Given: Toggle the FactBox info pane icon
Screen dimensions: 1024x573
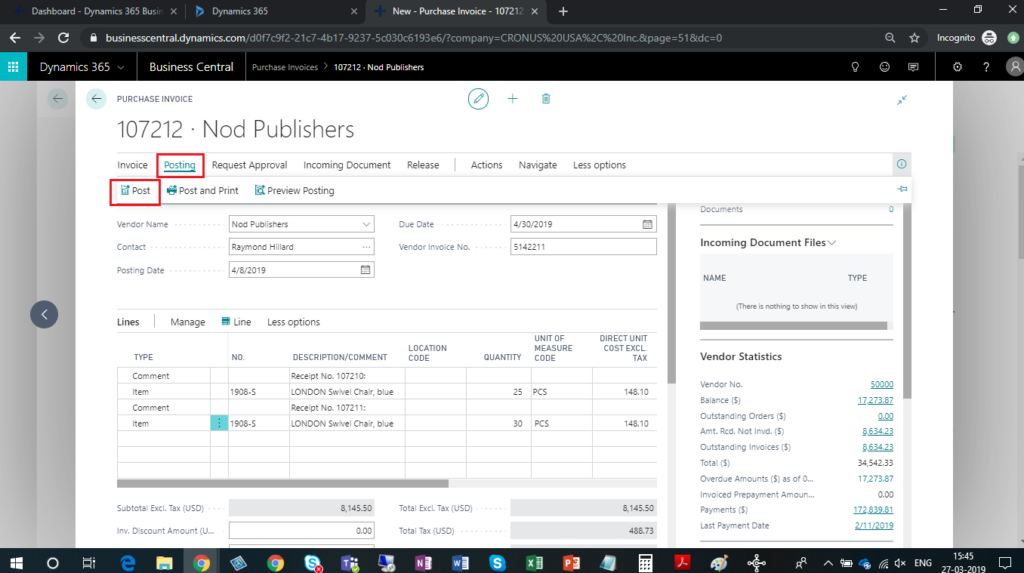Looking at the screenshot, I should 901,165.
